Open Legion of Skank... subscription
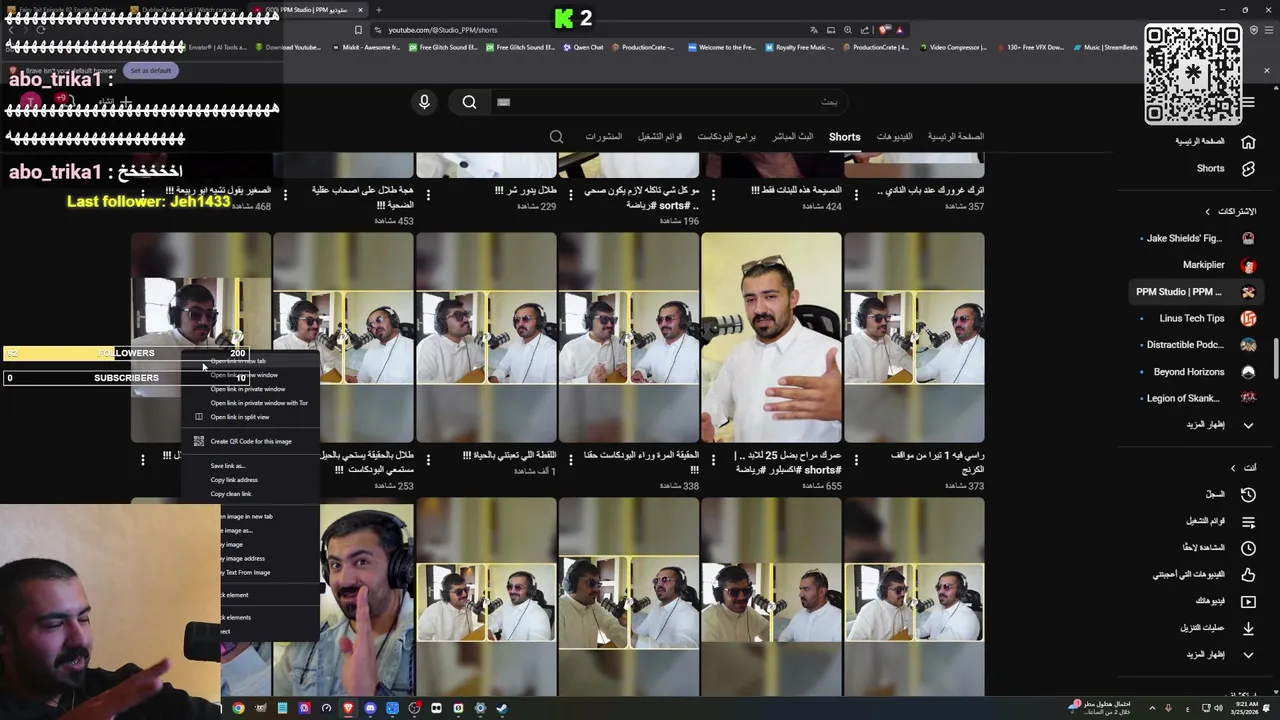This screenshot has width=1280, height=720. (x=1198, y=398)
